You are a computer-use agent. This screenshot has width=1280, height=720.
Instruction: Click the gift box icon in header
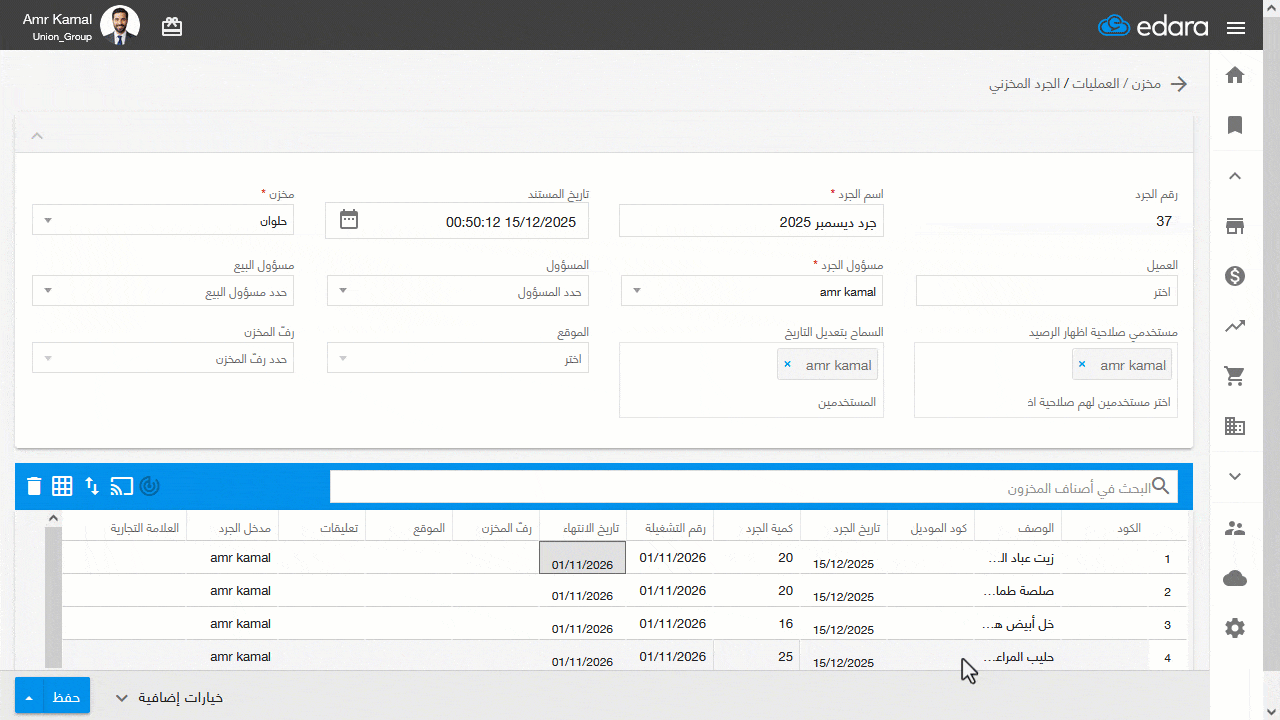(172, 27)
